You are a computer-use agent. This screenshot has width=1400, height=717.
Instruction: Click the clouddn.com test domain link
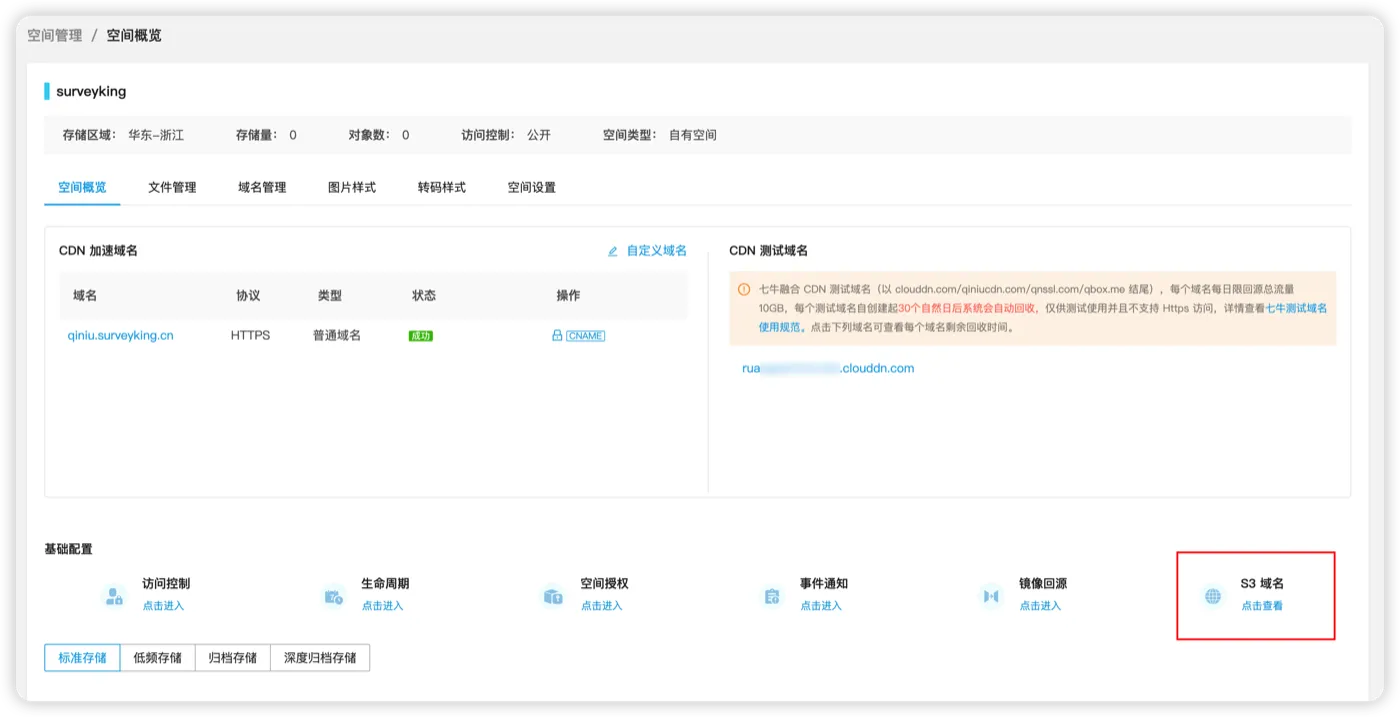[x=828, y=368]
